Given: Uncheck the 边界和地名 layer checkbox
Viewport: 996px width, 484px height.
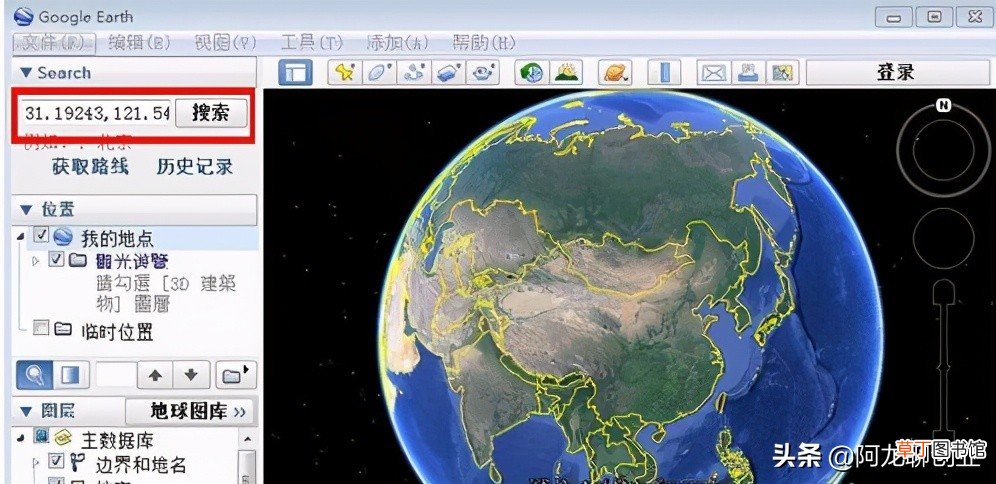Looking at the screenshot, I should tap(56, 460).
